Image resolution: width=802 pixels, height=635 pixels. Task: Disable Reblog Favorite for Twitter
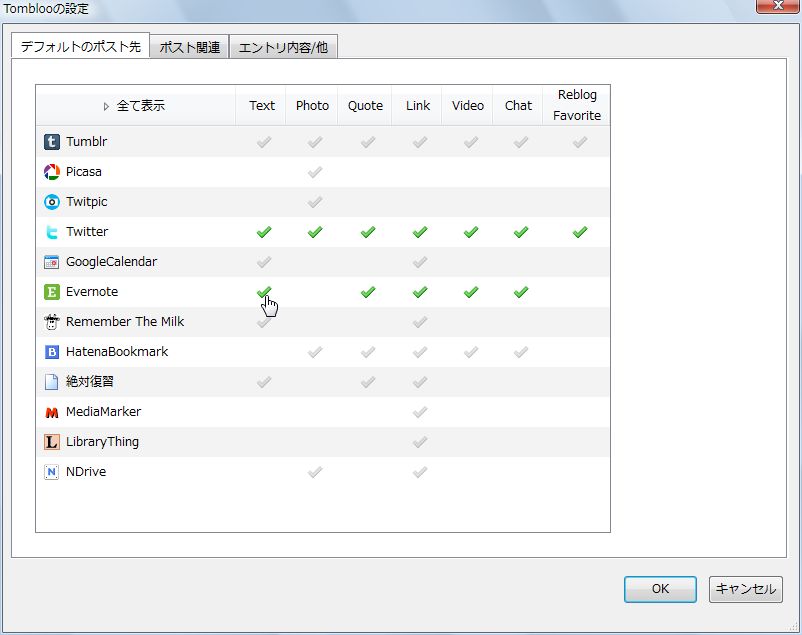[580, 232]
